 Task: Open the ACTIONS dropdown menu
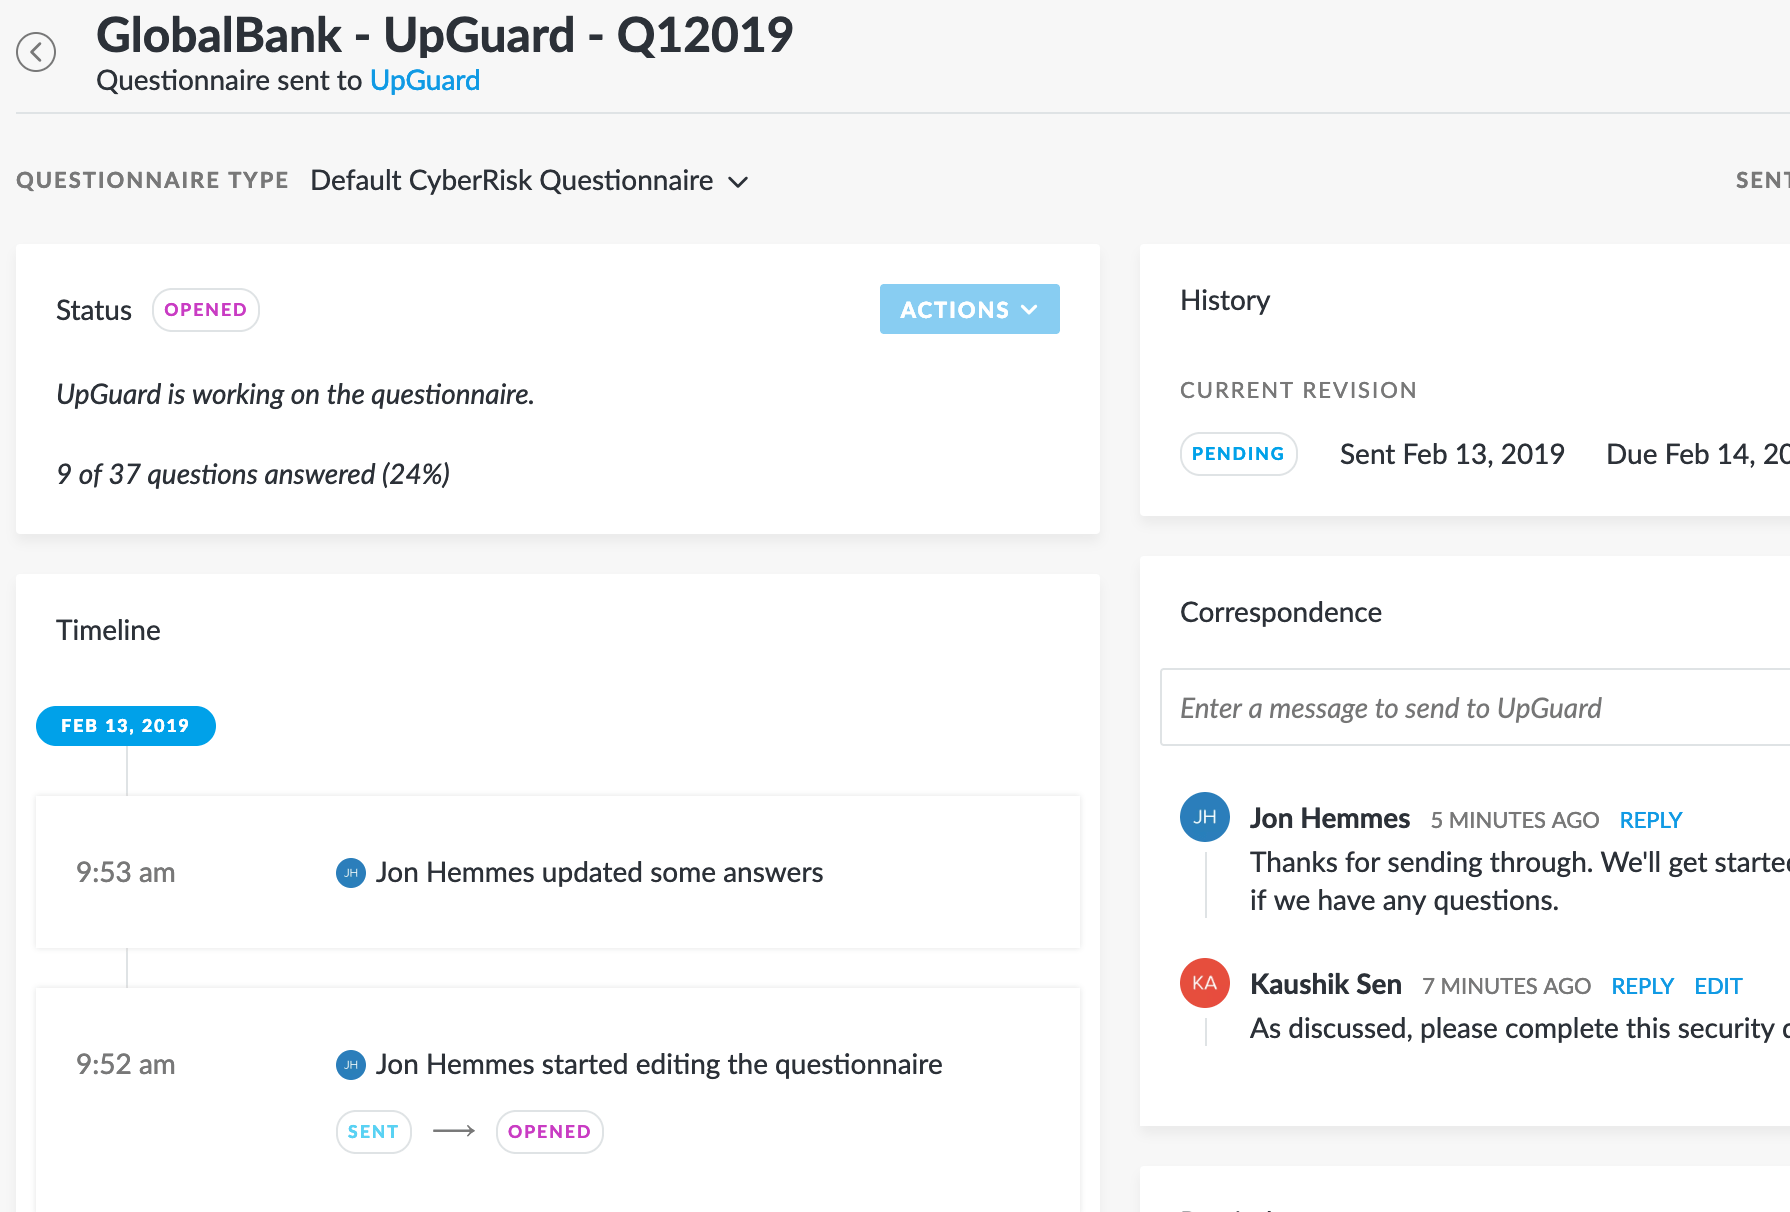[x=969, y=309]
